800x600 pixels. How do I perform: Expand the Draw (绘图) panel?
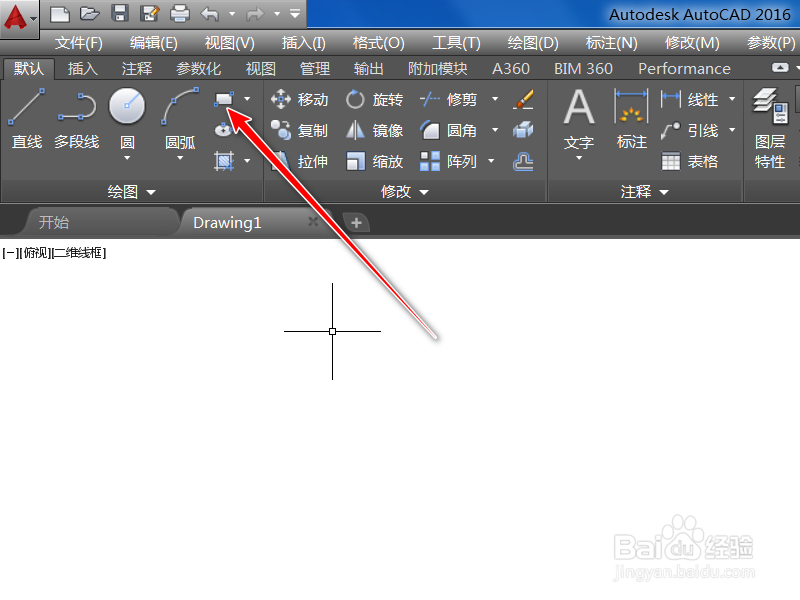point(132,192)
